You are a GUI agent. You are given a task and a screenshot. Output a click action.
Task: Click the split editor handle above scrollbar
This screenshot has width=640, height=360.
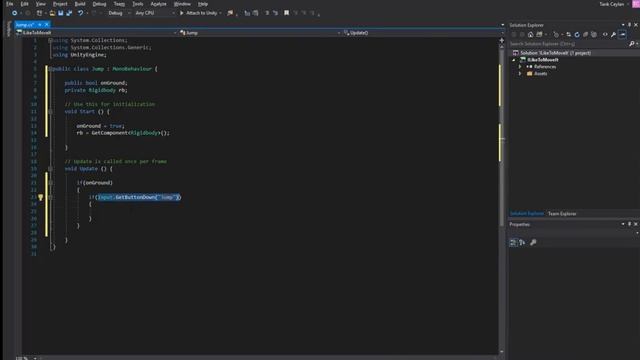coord(502,40)
